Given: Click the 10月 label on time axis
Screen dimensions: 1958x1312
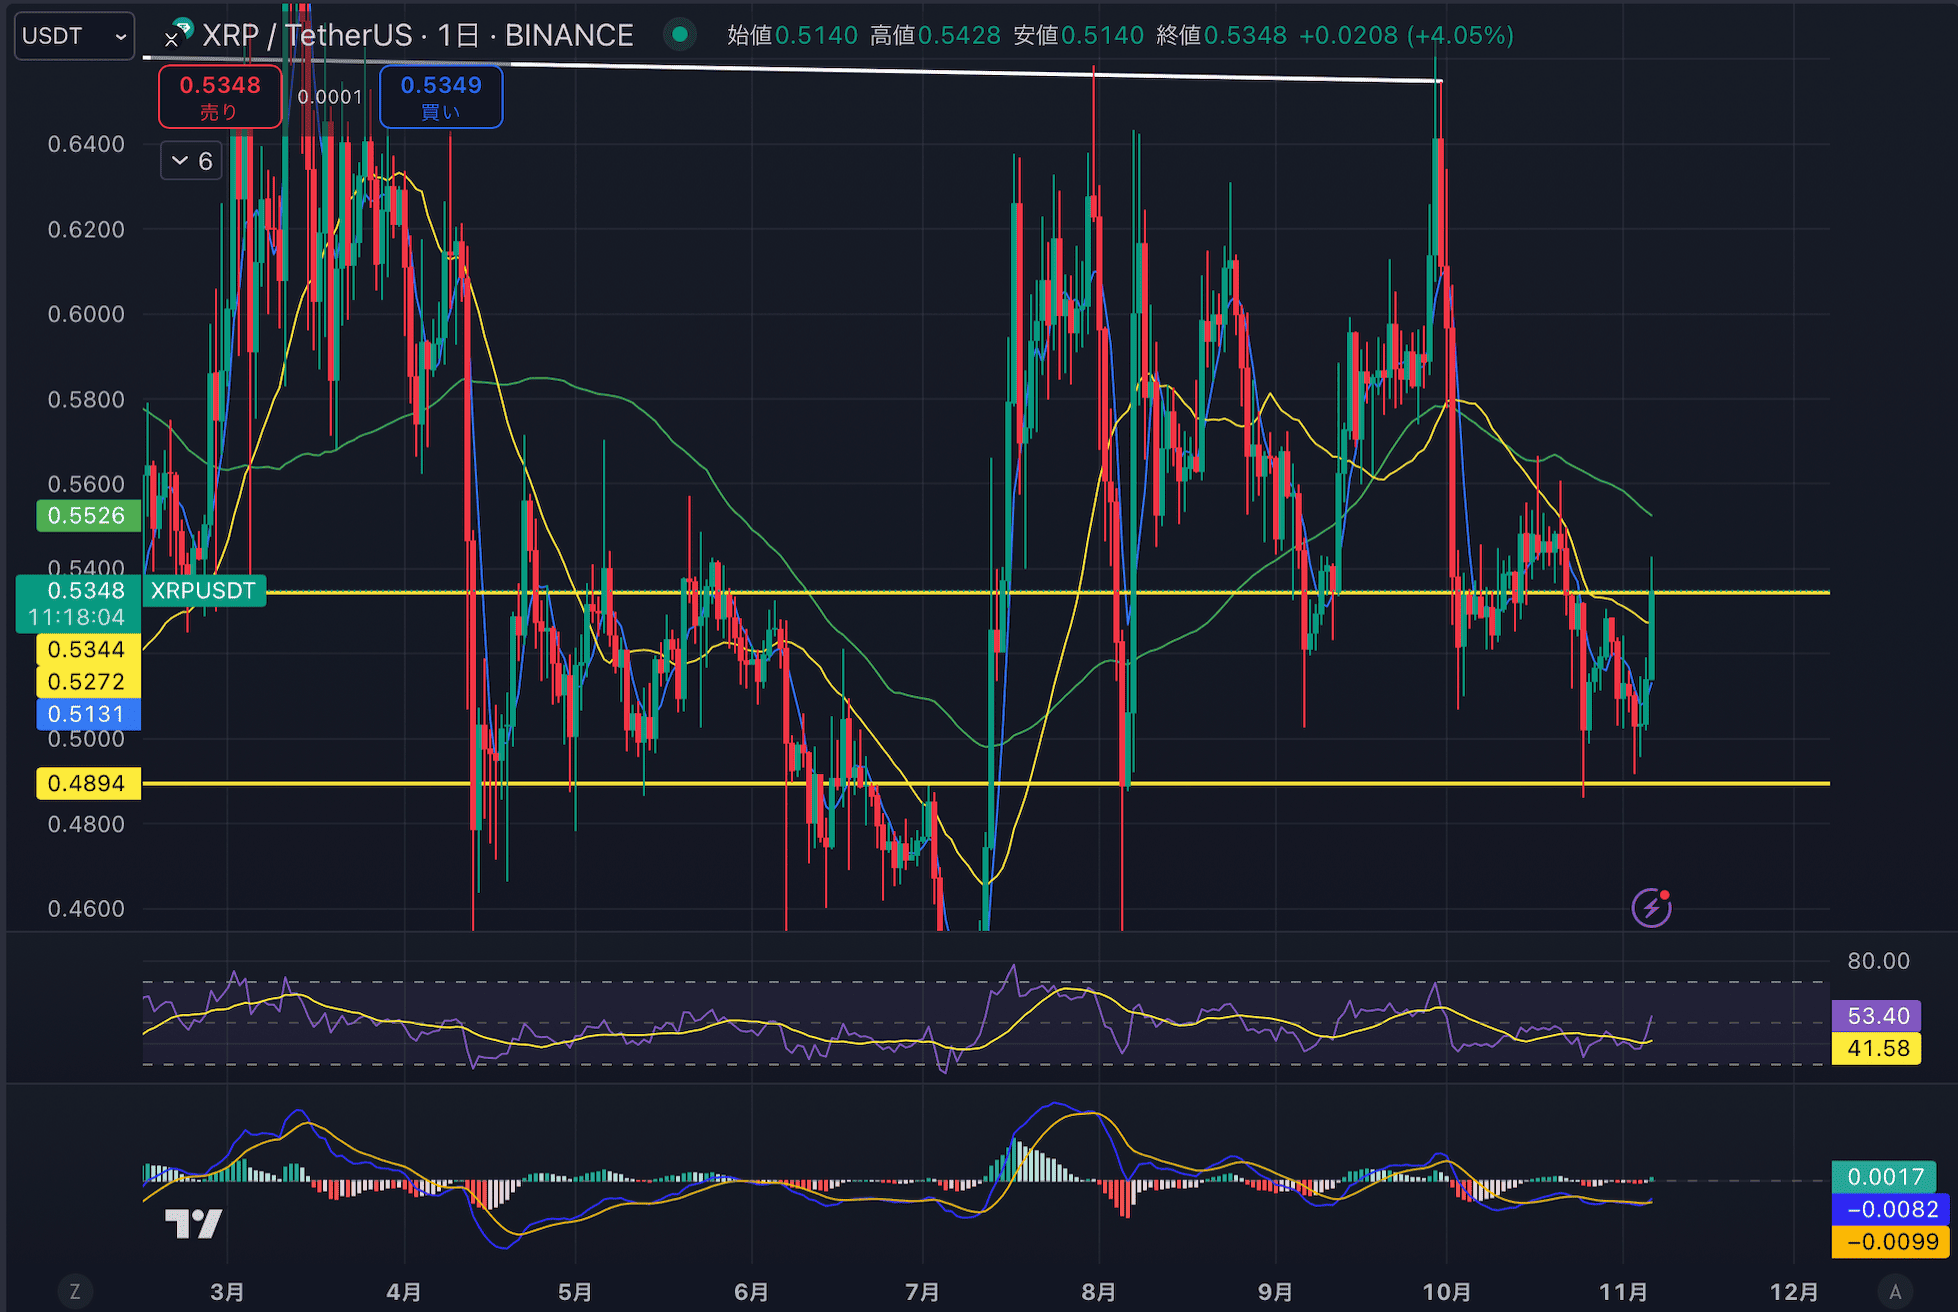Looking at the screenshot, I should tap(1447, 1291).
